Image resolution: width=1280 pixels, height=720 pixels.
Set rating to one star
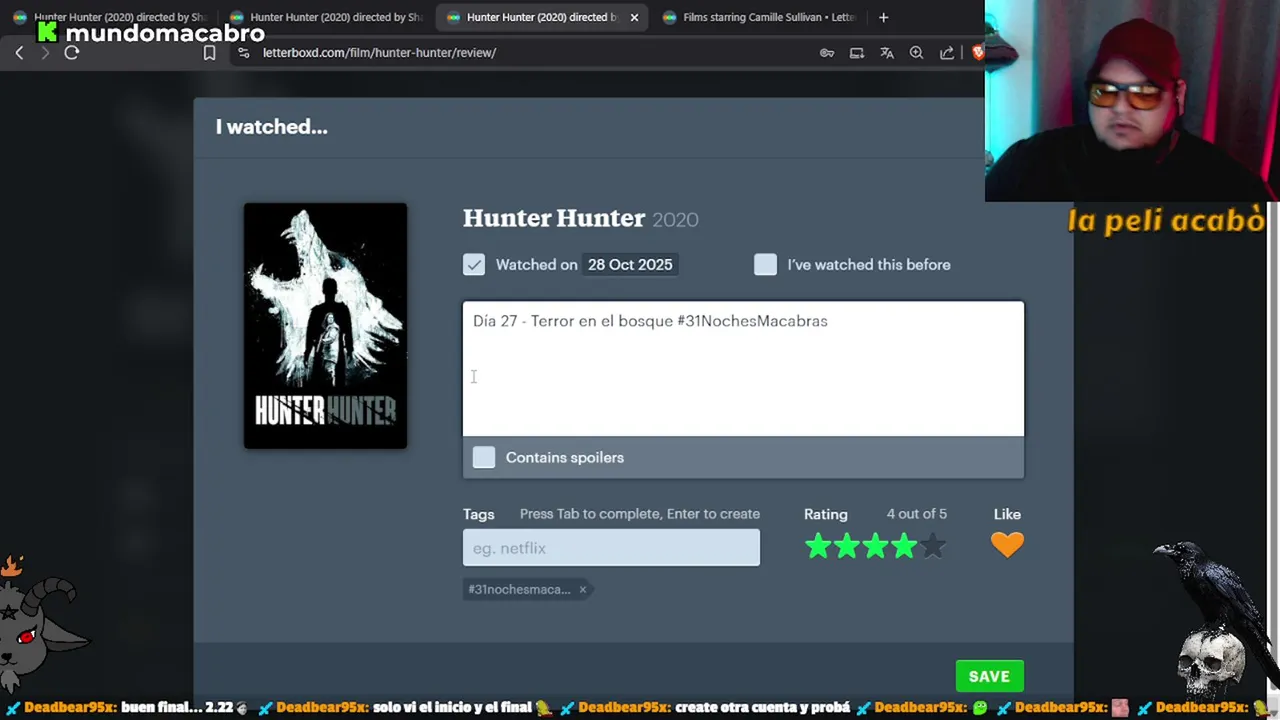click(x=818, y=546)
